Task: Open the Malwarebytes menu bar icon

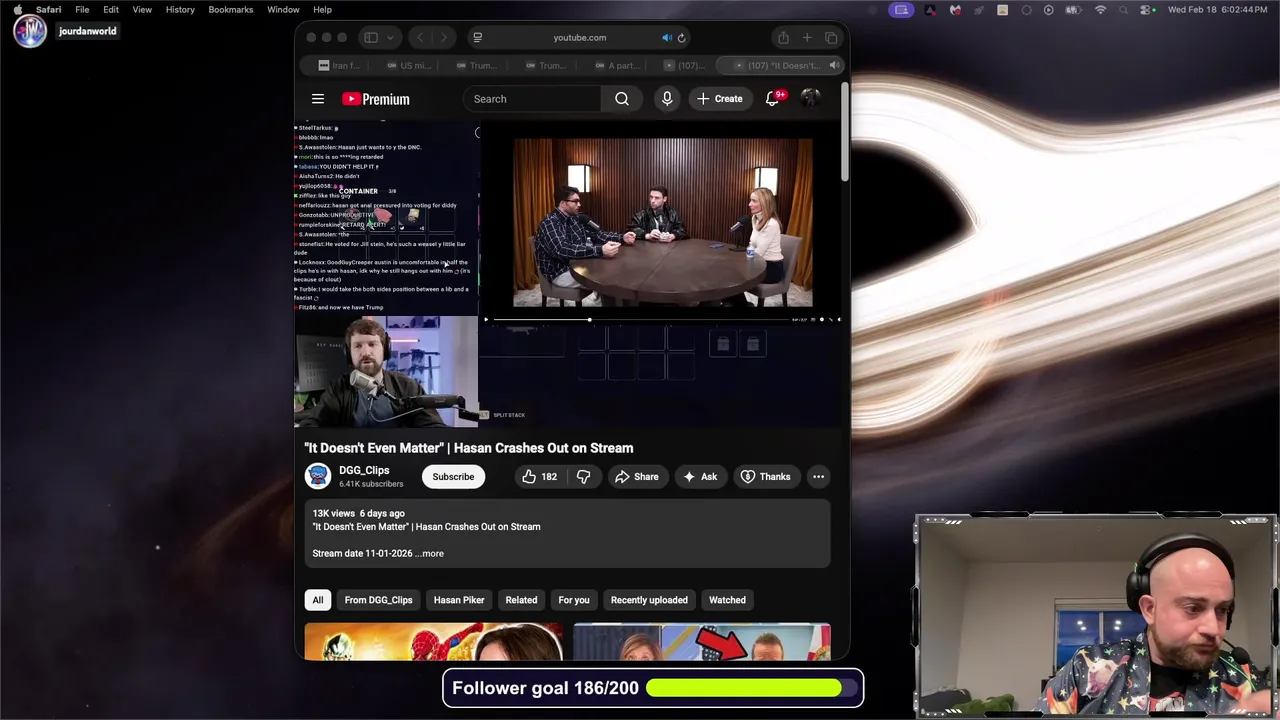Action: (x=955, y=10)
